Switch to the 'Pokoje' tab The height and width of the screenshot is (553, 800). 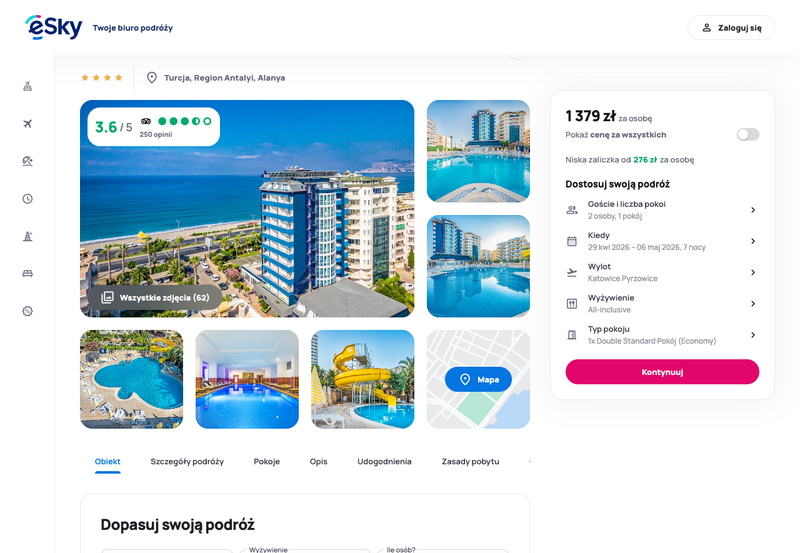(x=267, y=461)
